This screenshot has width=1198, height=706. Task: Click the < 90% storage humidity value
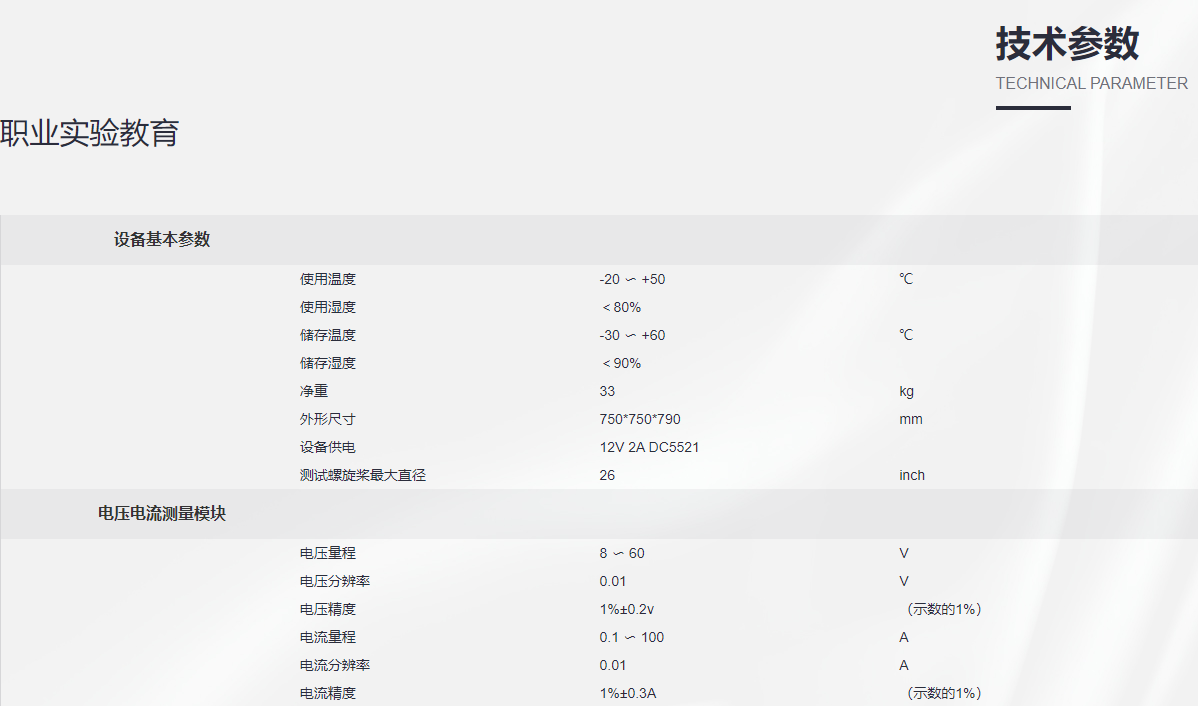(621, 363)
